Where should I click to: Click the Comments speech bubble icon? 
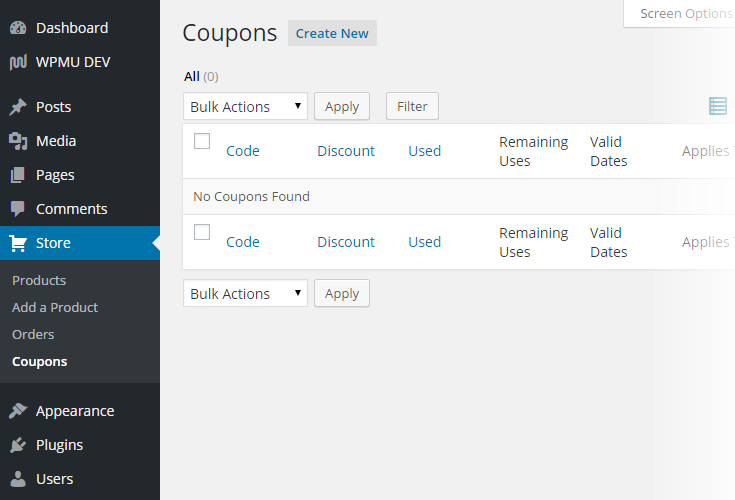(18, 209)
